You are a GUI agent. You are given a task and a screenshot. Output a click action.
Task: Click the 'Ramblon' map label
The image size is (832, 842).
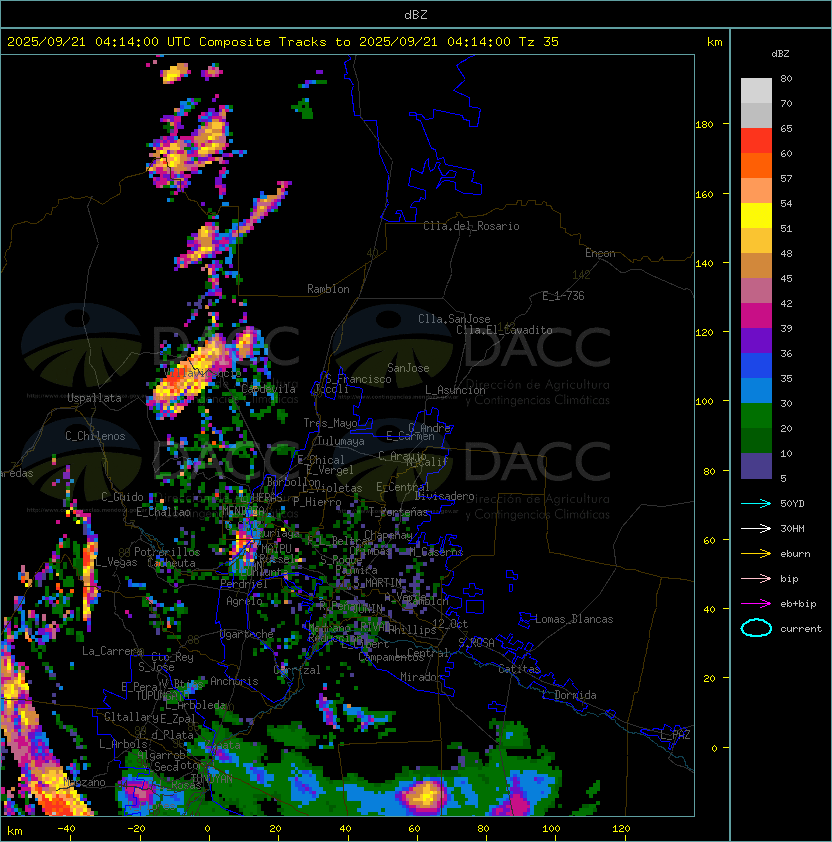328,289
